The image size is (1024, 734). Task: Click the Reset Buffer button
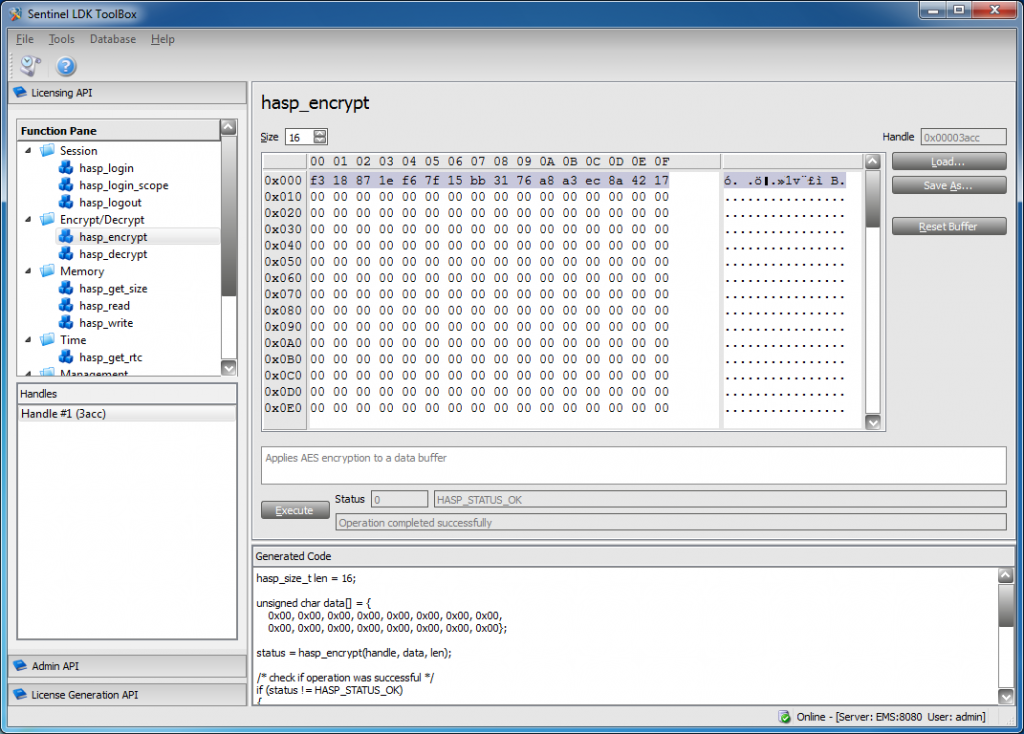(x=949, y=227)
